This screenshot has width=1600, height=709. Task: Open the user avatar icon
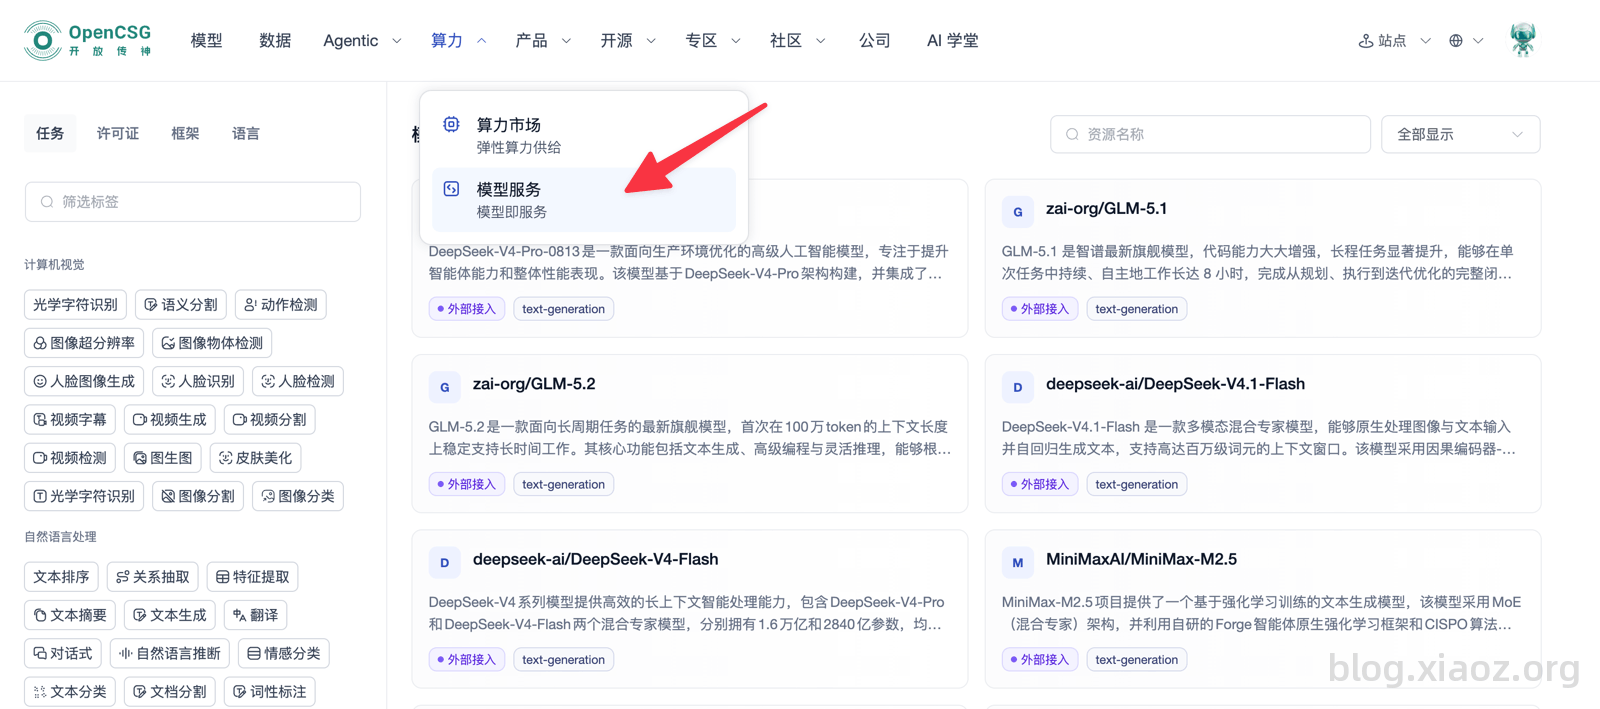click(1522, 40)
